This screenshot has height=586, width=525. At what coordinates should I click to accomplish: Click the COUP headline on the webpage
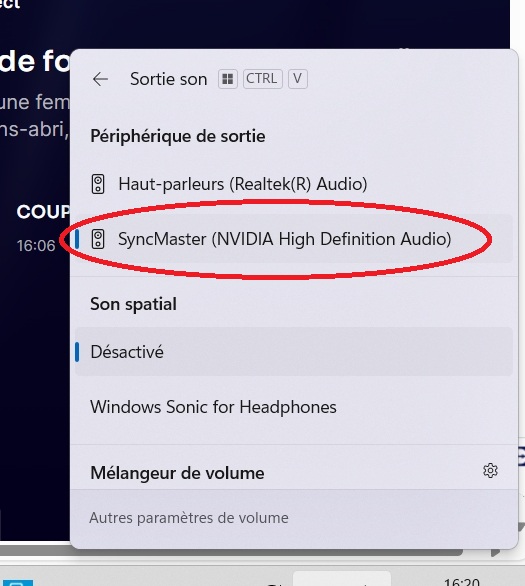43,212
